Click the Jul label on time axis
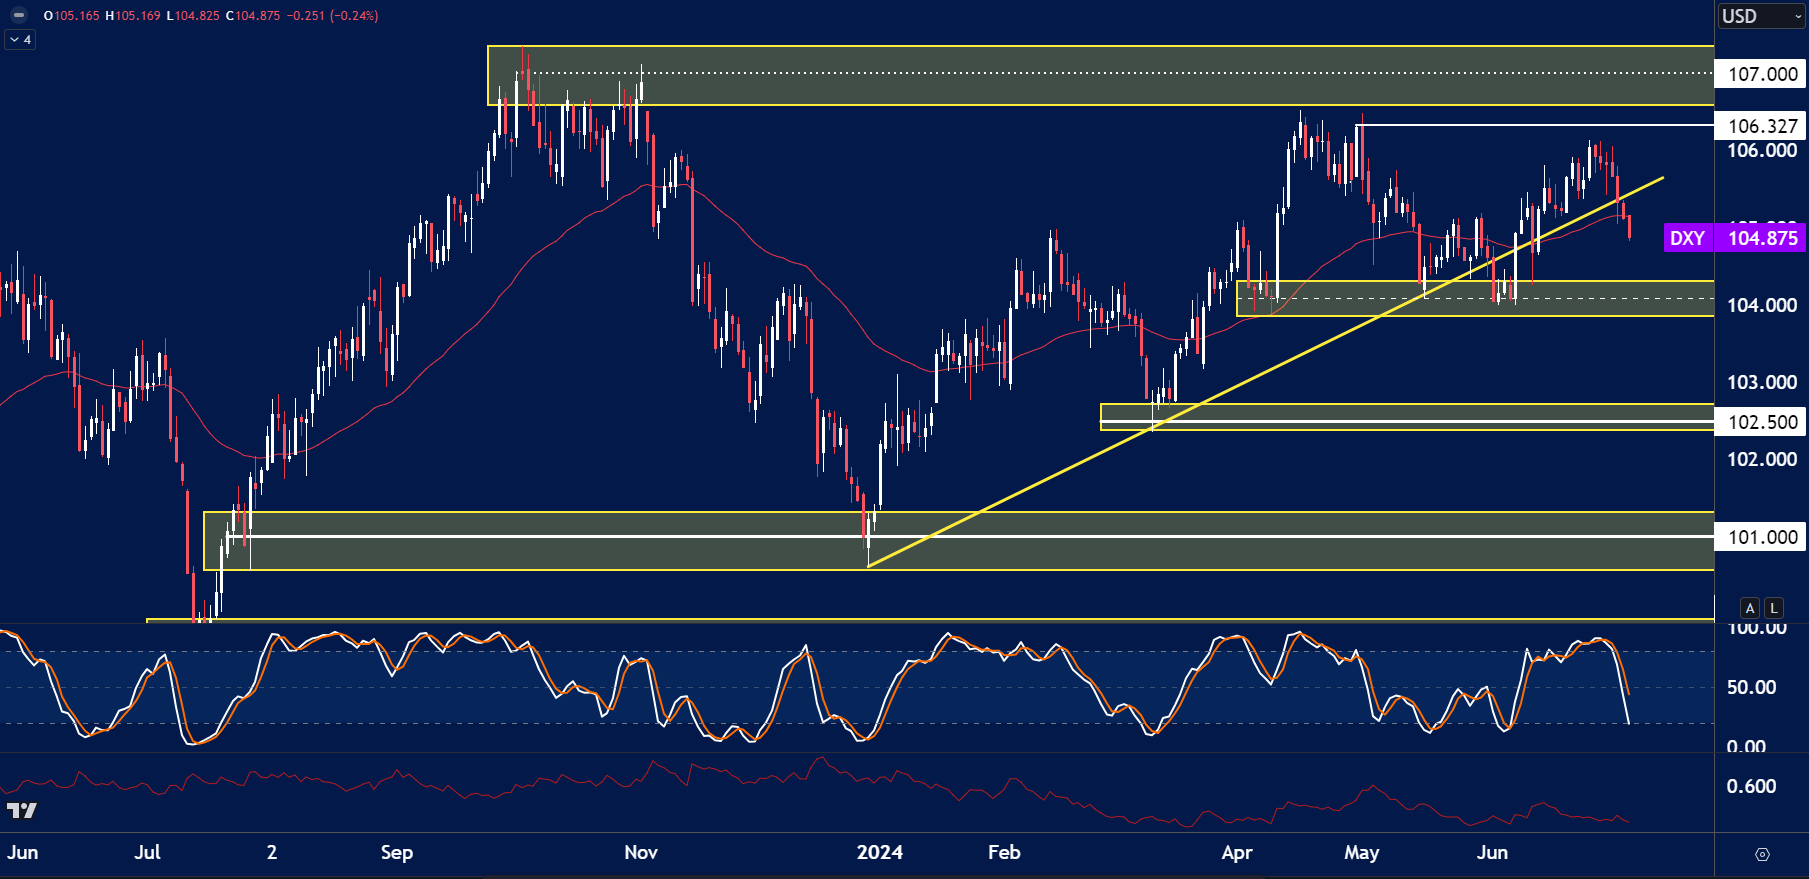 pos(147,852)
